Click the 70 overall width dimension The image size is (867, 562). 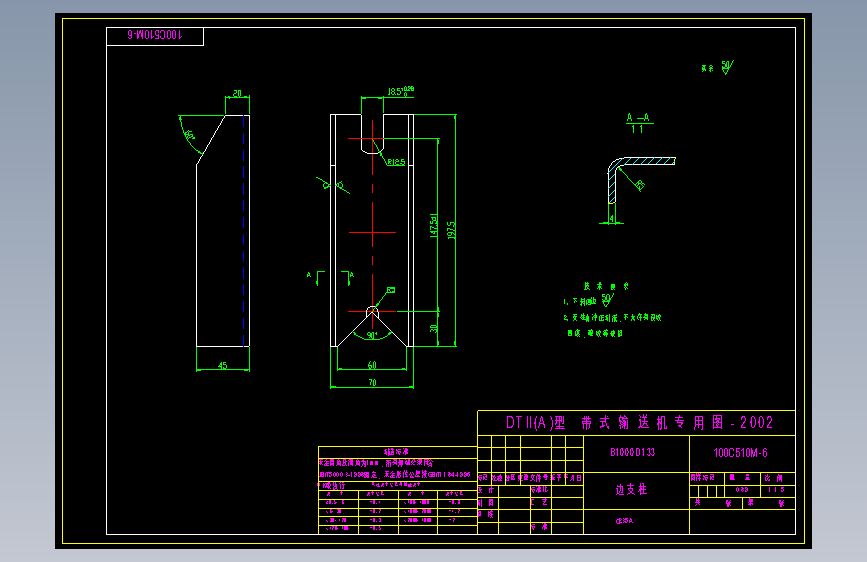[x=372, y=382]
